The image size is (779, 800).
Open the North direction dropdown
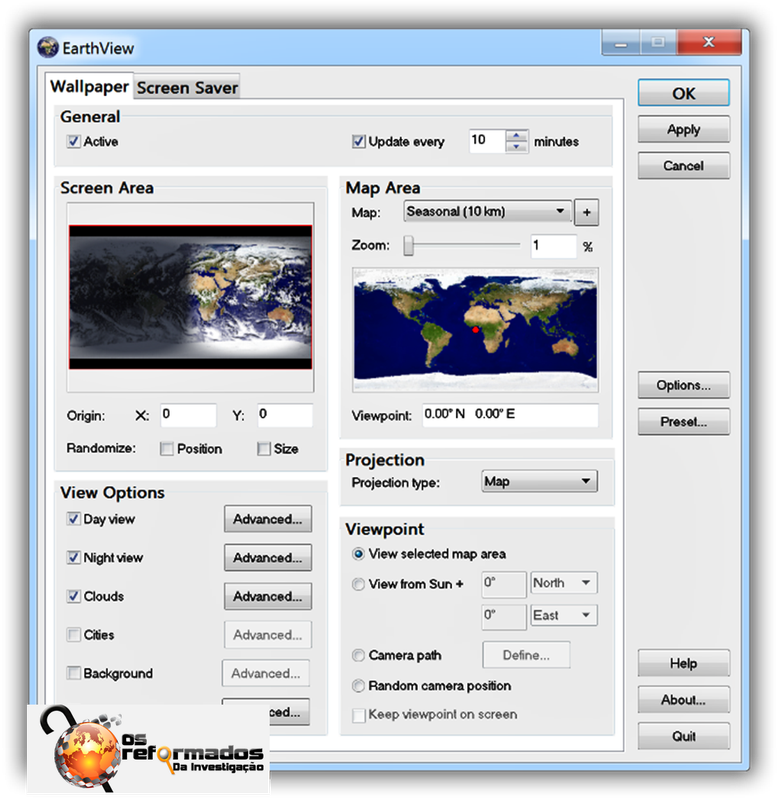(x=563, y=583)
